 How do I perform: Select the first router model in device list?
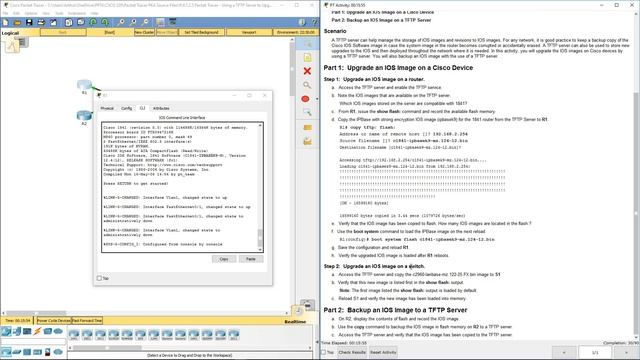coord(74,335)
